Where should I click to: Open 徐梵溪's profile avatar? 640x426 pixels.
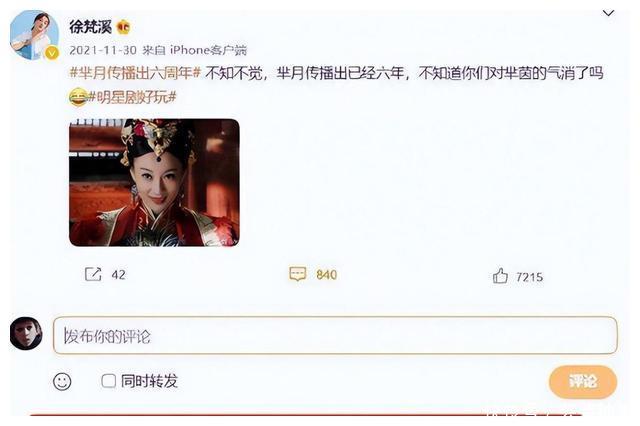tap(33, 35)
